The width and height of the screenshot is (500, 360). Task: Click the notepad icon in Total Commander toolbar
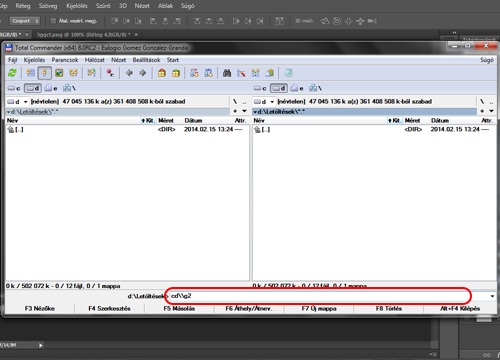[x=288, y=73]
